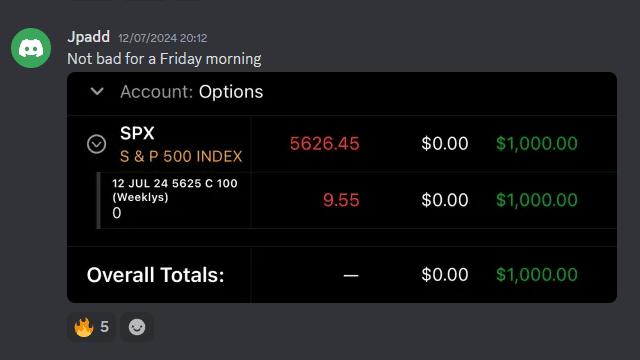The width and height of the screenshot is (640, 360).
Task: Open the Jpadd username profile
Action: pyautogui.click(x=89, y=37)
